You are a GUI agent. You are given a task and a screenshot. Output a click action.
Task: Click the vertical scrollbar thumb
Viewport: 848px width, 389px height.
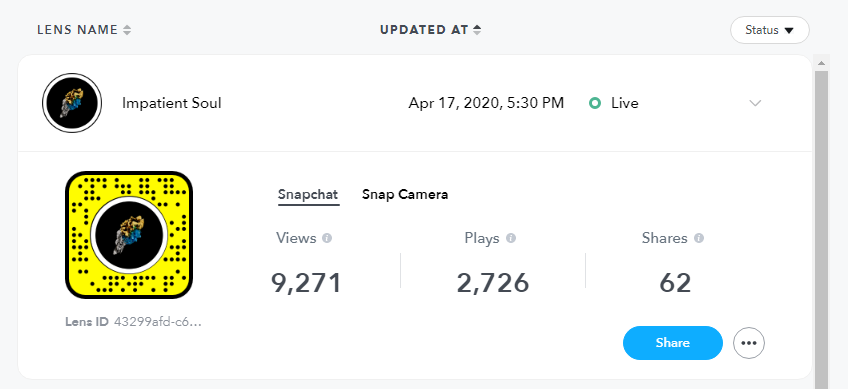[821, 229]
